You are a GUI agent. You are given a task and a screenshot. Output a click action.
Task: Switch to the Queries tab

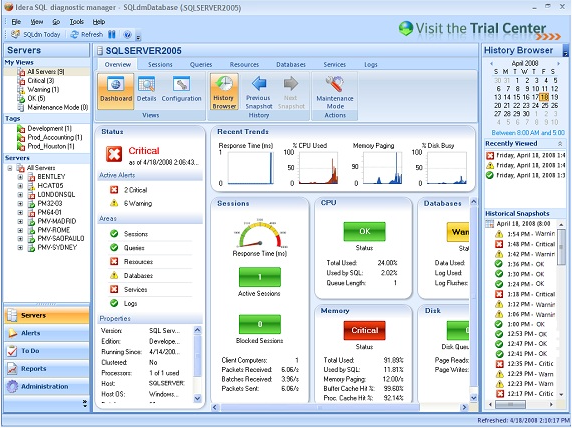[x=201, y=65]
